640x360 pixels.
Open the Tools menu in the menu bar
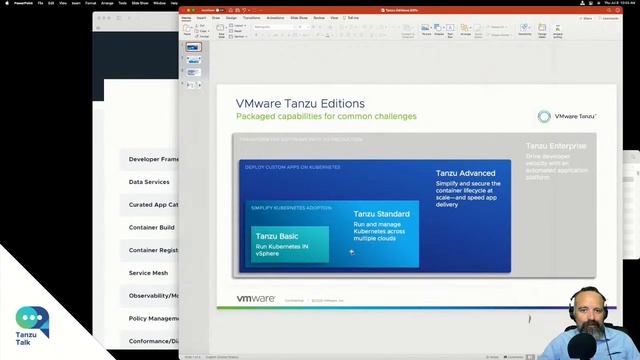click(x=122, y=3)
